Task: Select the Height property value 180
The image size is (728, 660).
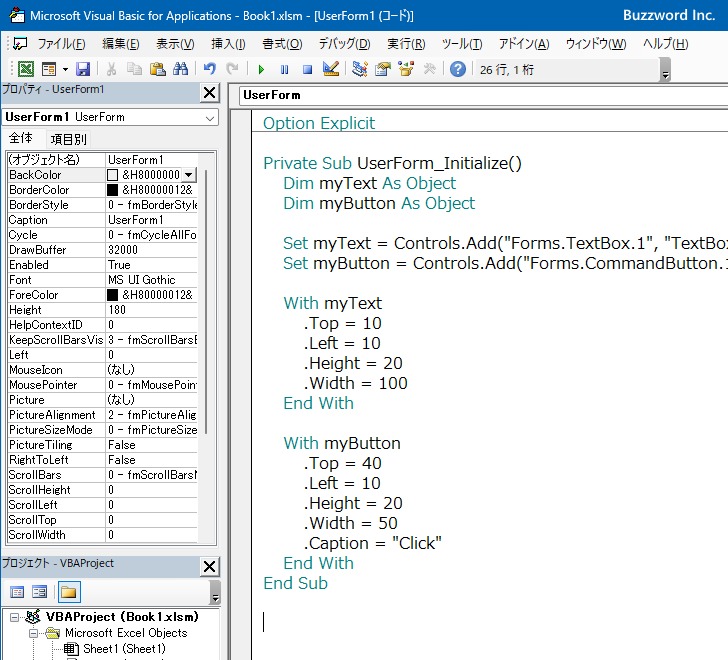Action: pyautogui.click(x=151, y=310)
